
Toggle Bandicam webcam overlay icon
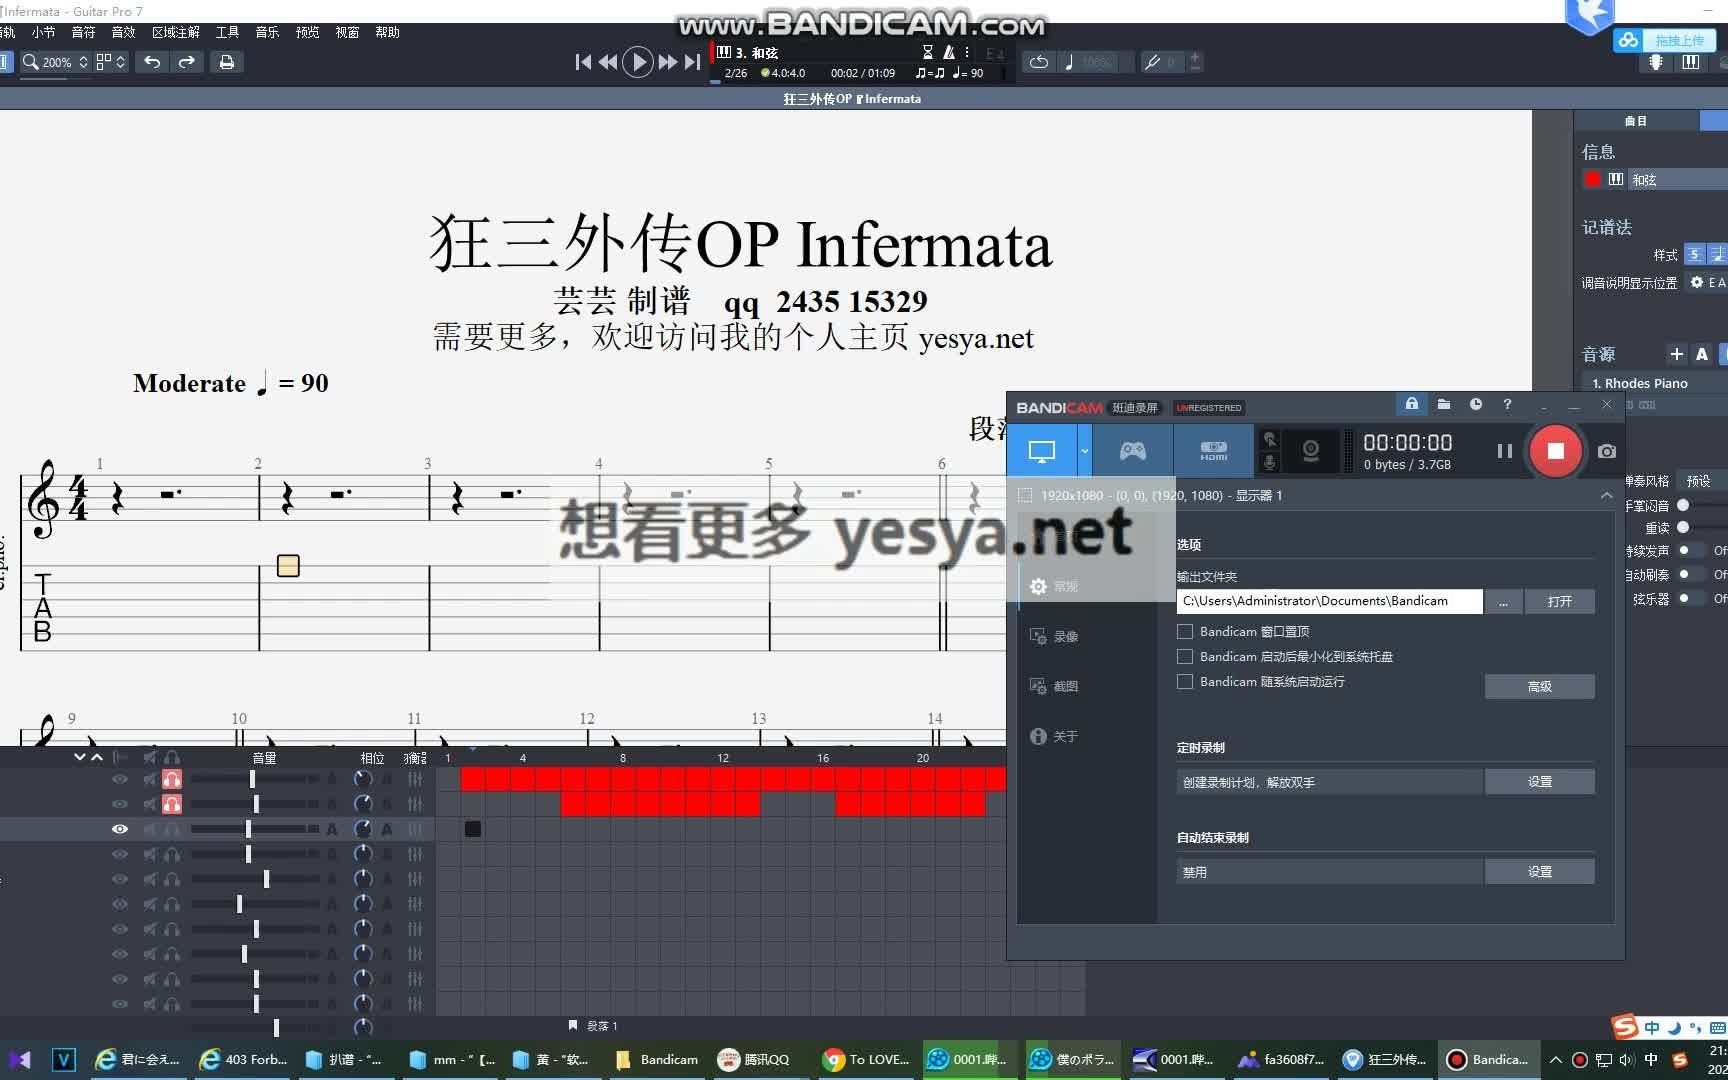[x=1310, y=451]
